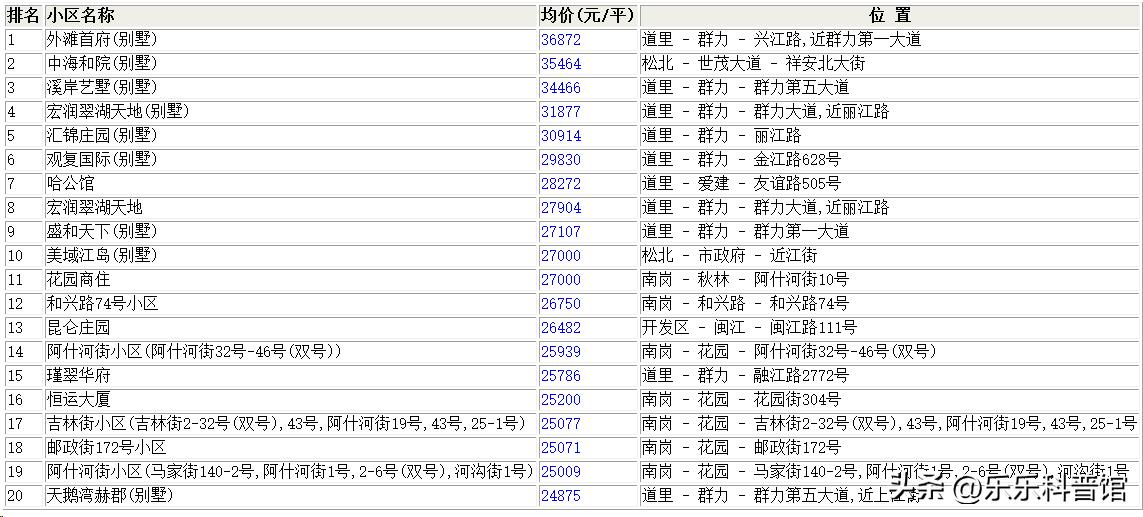Open price link 28272
The height and width of the screenshot is (517, 1143).
(x=561, y=184)
